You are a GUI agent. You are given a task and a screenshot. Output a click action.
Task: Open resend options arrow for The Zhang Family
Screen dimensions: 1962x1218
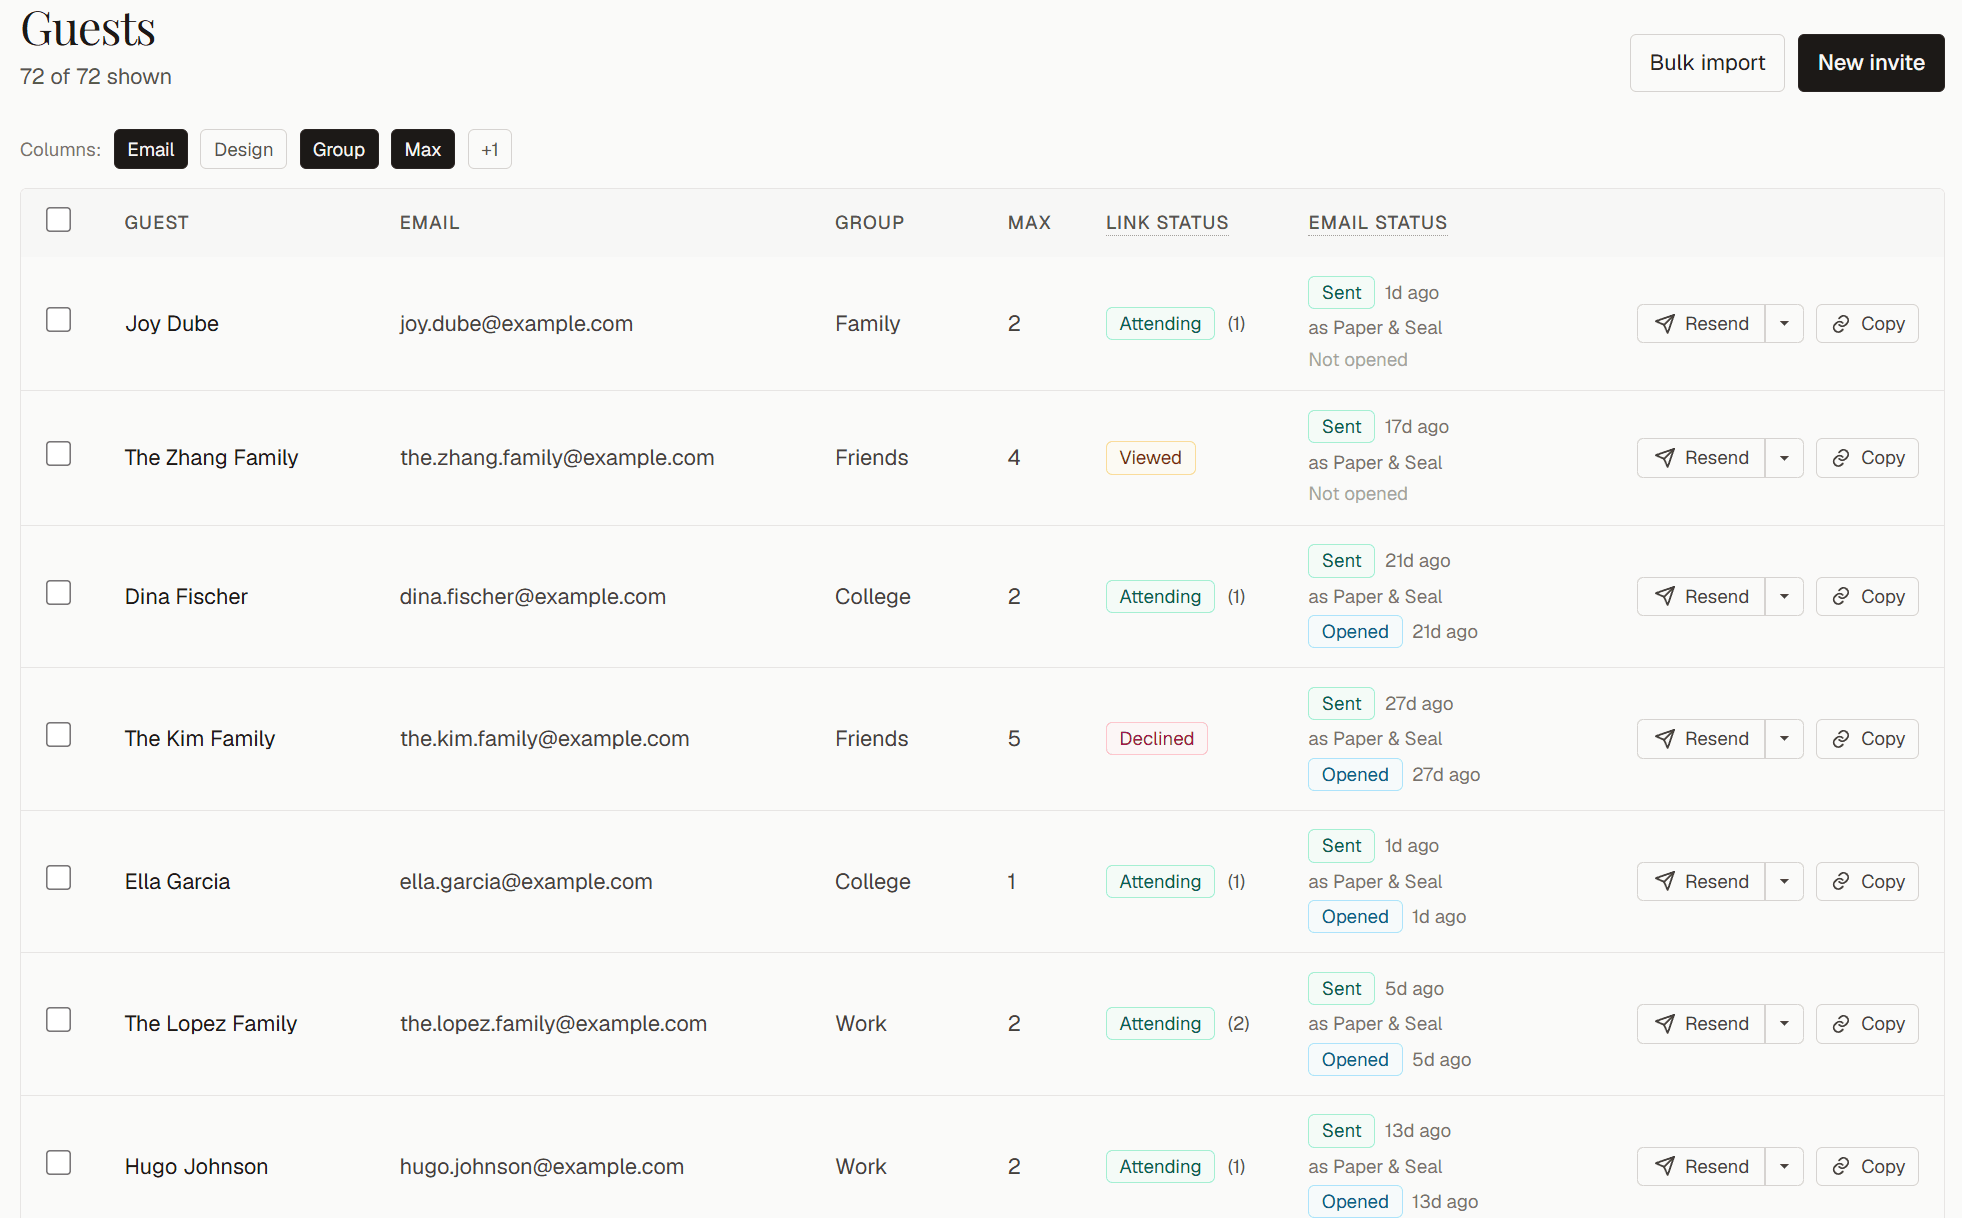coord(1784,458)
